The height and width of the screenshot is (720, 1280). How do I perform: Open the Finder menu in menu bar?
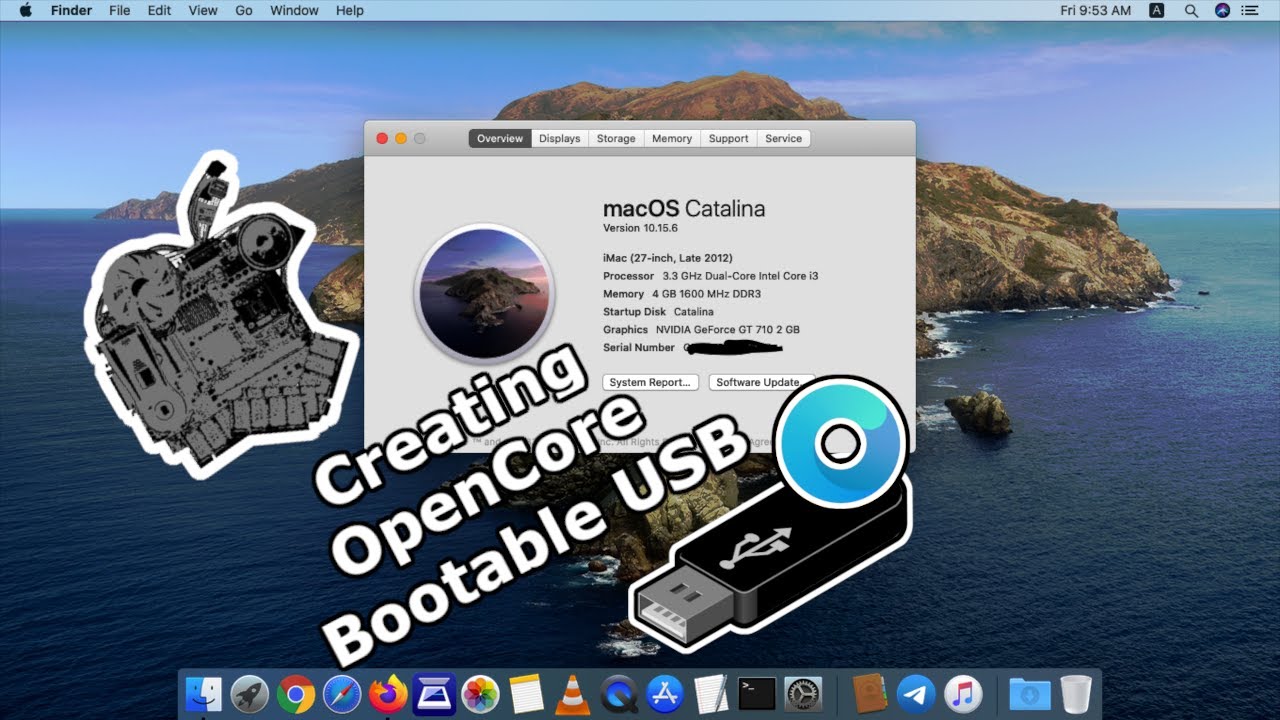[71, 10]
